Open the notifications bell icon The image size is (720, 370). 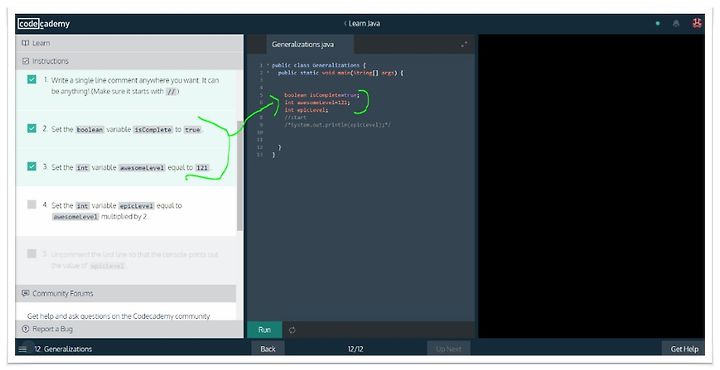tap(676, 23)
